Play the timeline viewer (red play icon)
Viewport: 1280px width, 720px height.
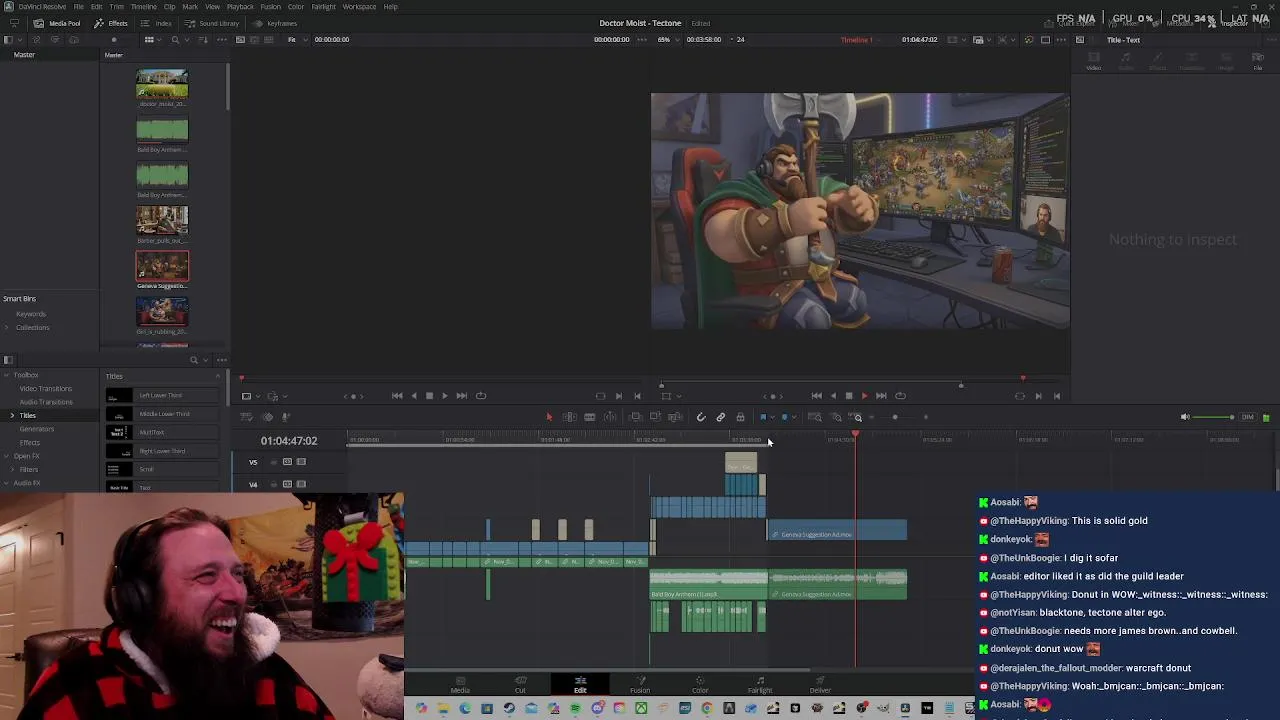865,396
